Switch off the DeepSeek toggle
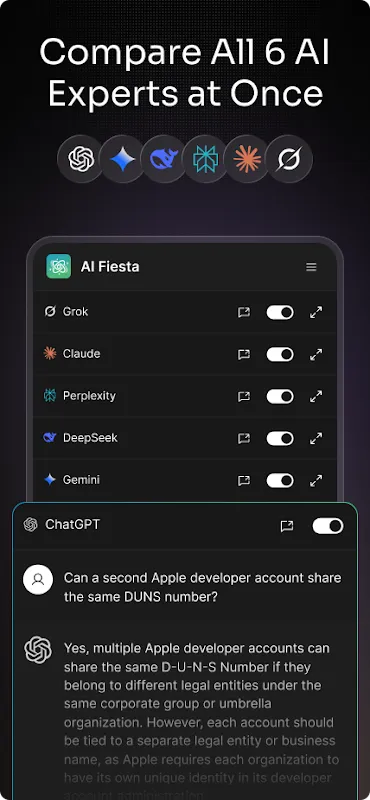This screenshot has height=800, width=370. (x=280, y=438)
